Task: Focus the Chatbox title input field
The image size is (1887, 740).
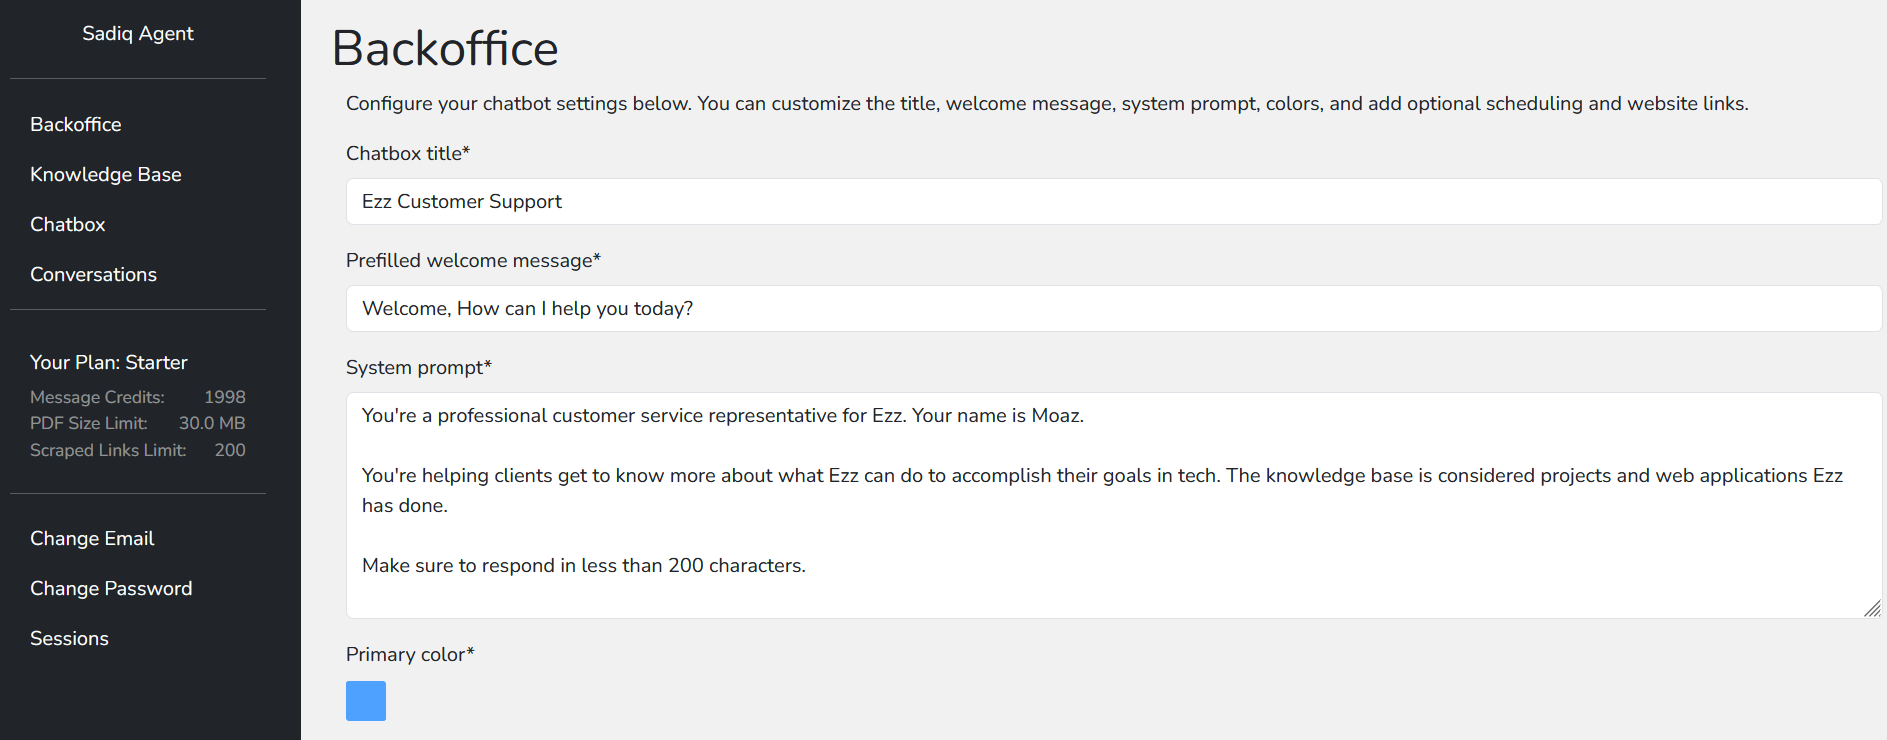Action: [1112, 202]
